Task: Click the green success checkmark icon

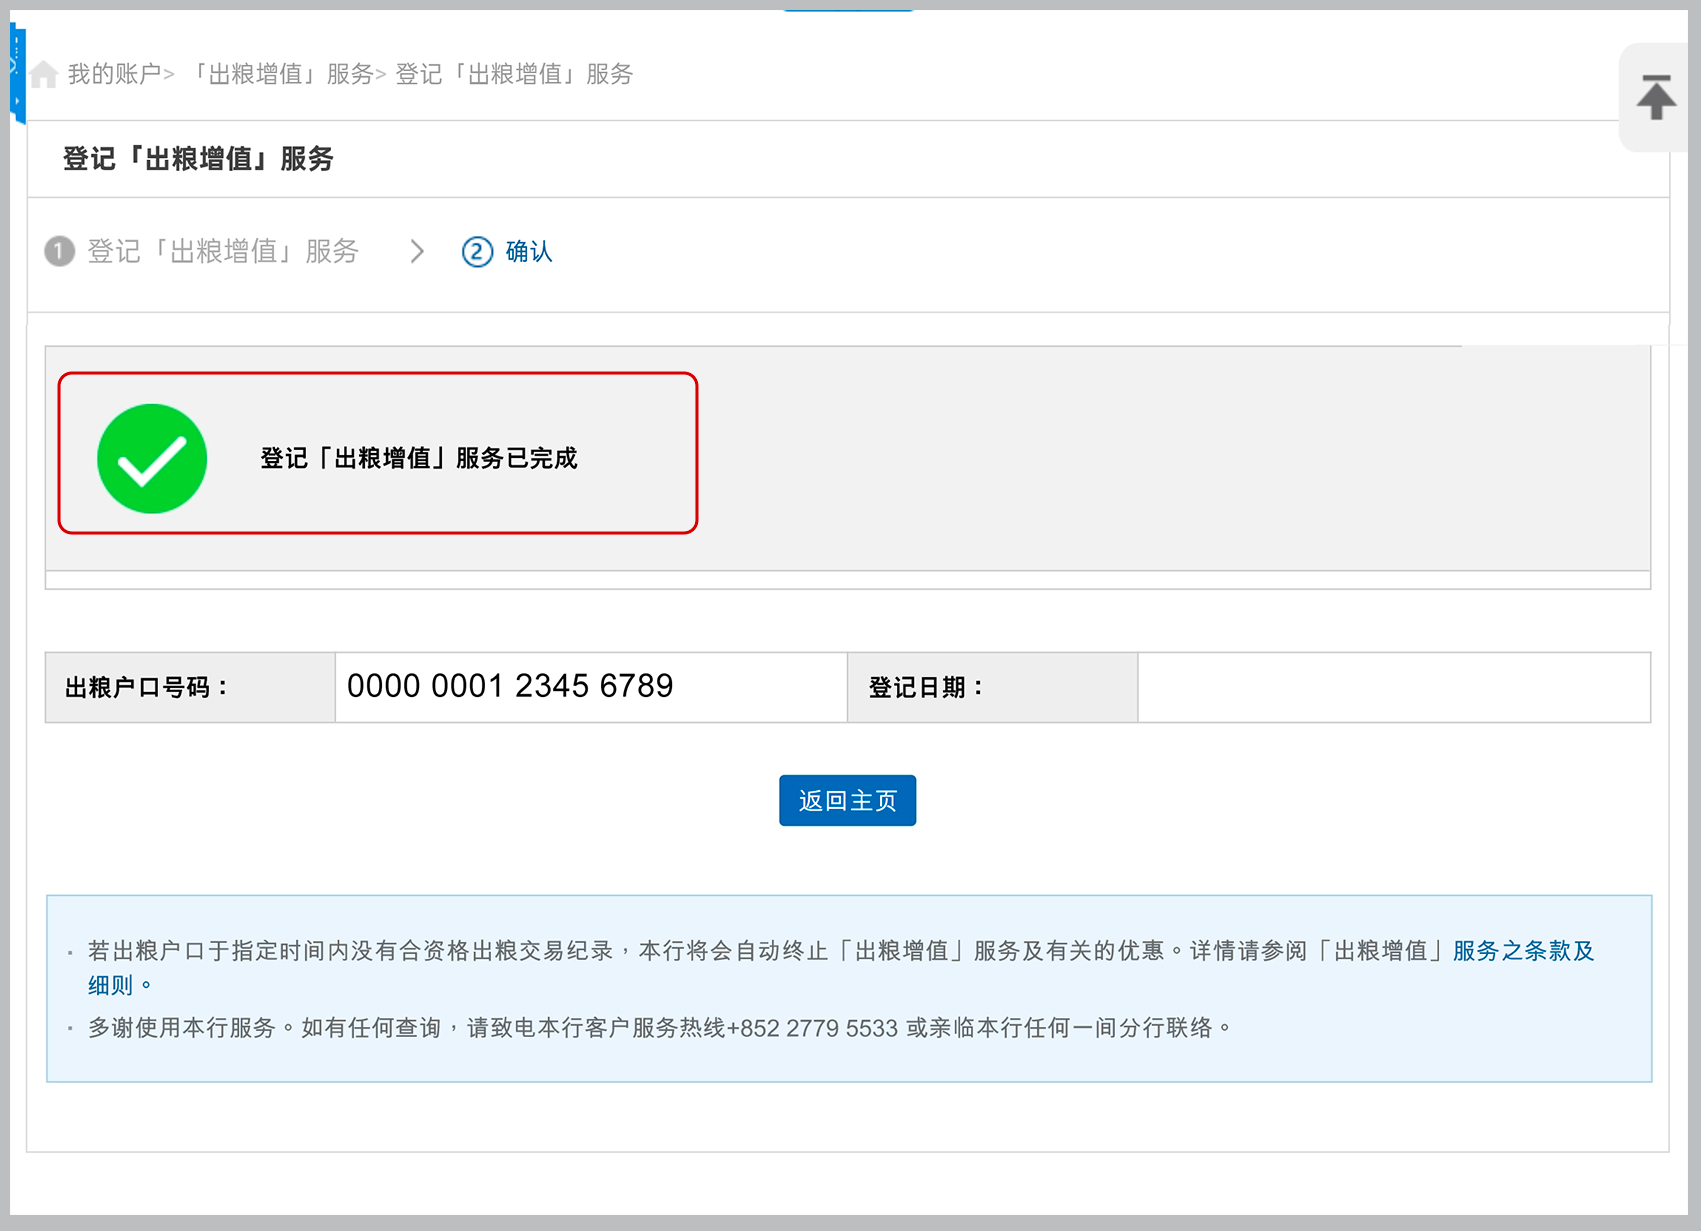Action: point(152,459)
